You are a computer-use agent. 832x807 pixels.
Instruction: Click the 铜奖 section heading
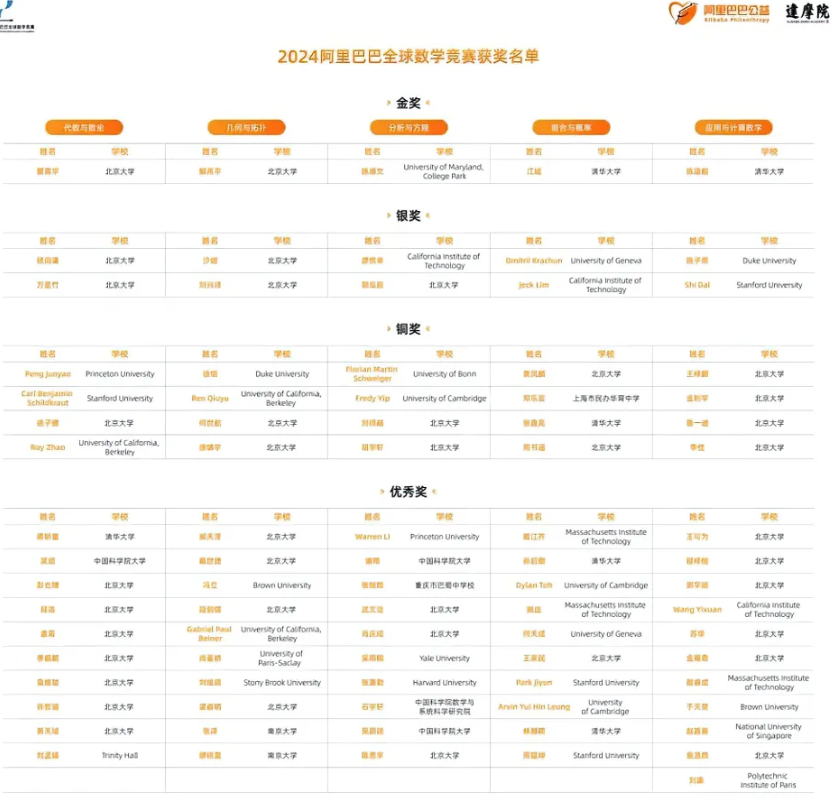(408, 329)
